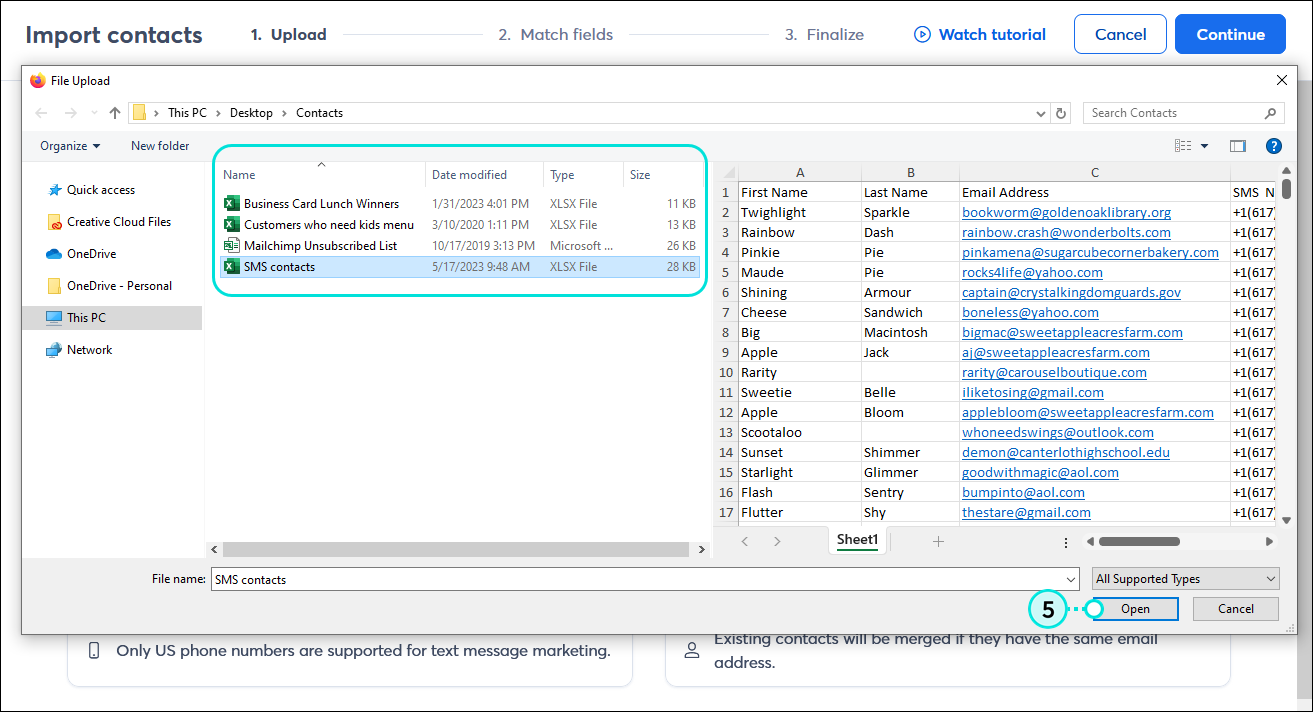Screen dimensions: 1313x712
Task: Click Cancel button in File Upload dialog
Action: click(x=1236, y=609)
